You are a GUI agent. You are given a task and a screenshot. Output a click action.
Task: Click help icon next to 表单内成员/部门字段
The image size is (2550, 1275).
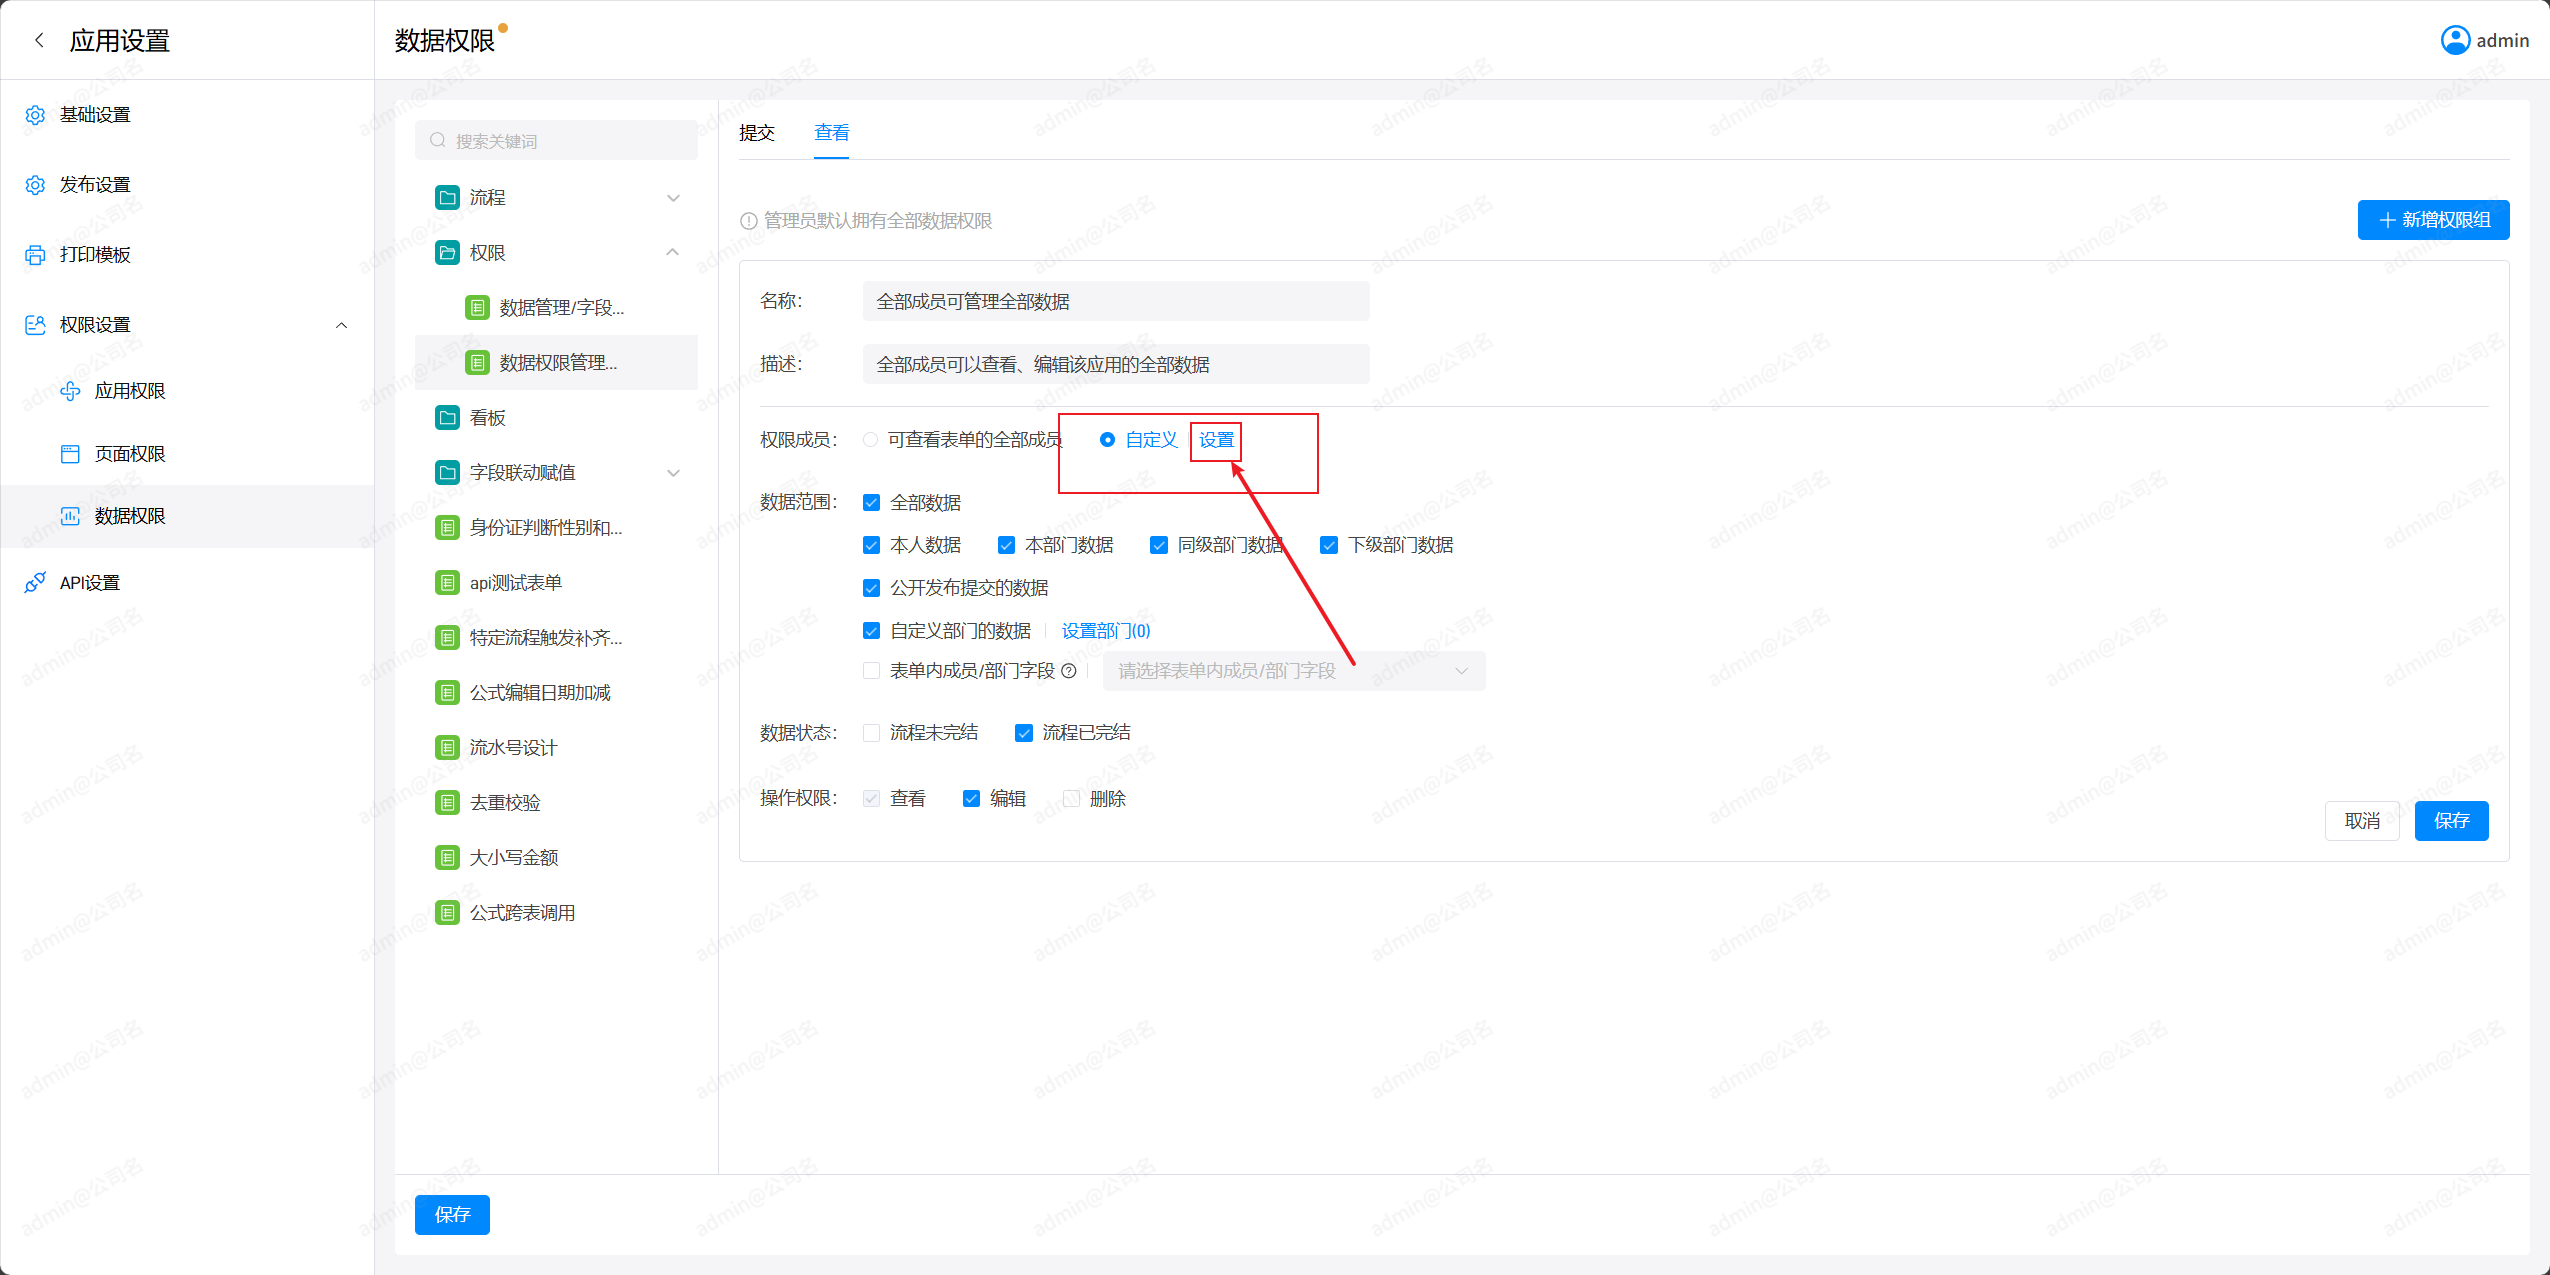pos(1068,671)
